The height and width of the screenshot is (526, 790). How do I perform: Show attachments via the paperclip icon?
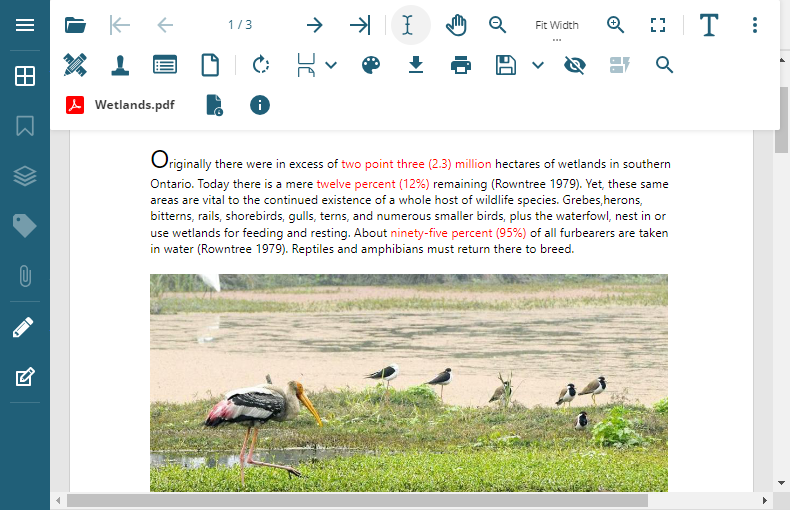click(x=25, y=276)
